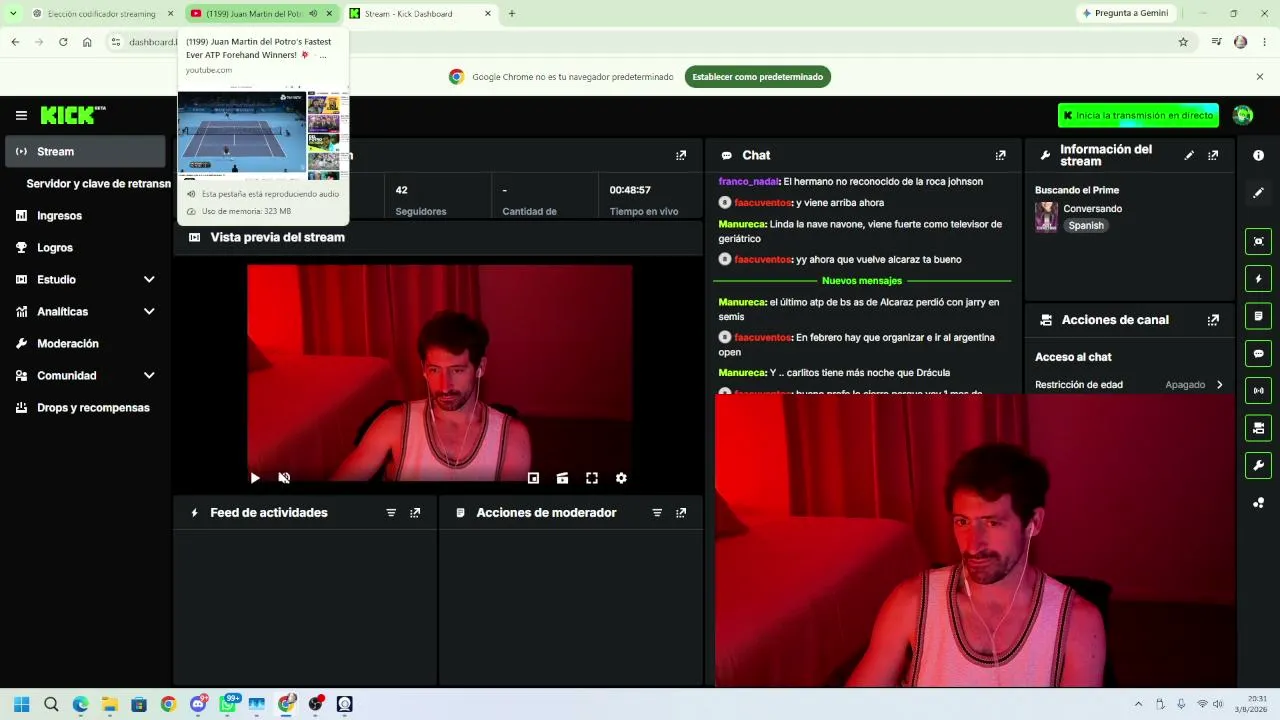
Task: Click Pregunta a Gemini button
Action: tap(1125, 13)
